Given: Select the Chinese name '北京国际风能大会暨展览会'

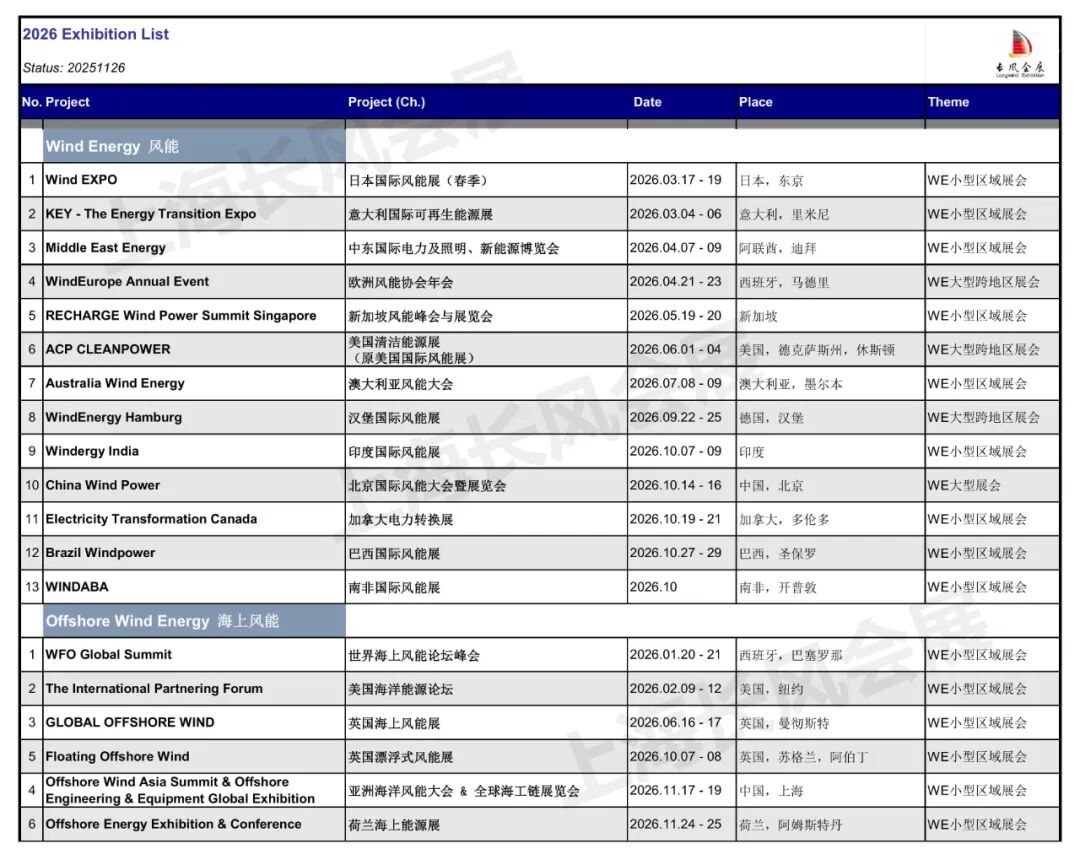Looking at the screenshot, I should 427,485.
